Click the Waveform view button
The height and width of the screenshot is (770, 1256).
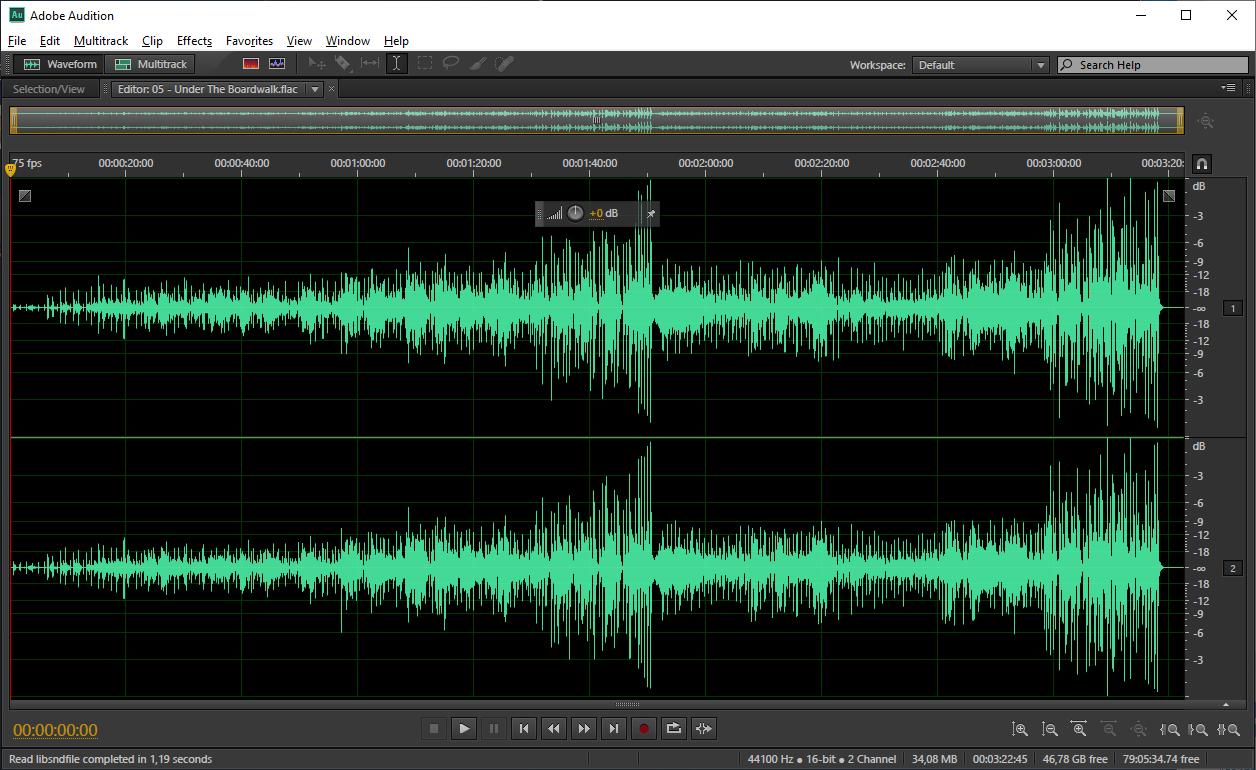(61, 64)
